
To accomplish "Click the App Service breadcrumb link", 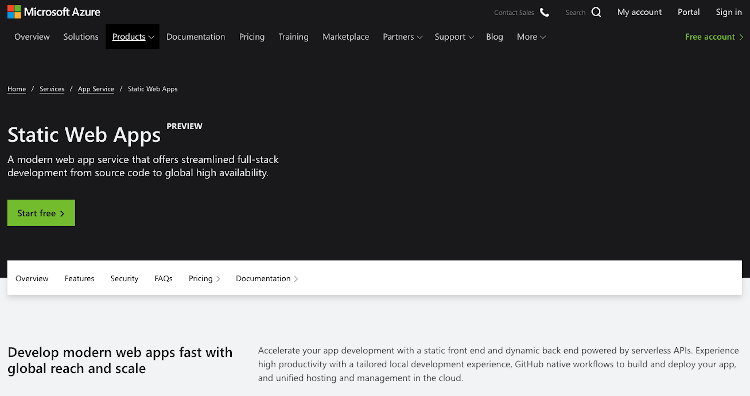I will [96, 89].
